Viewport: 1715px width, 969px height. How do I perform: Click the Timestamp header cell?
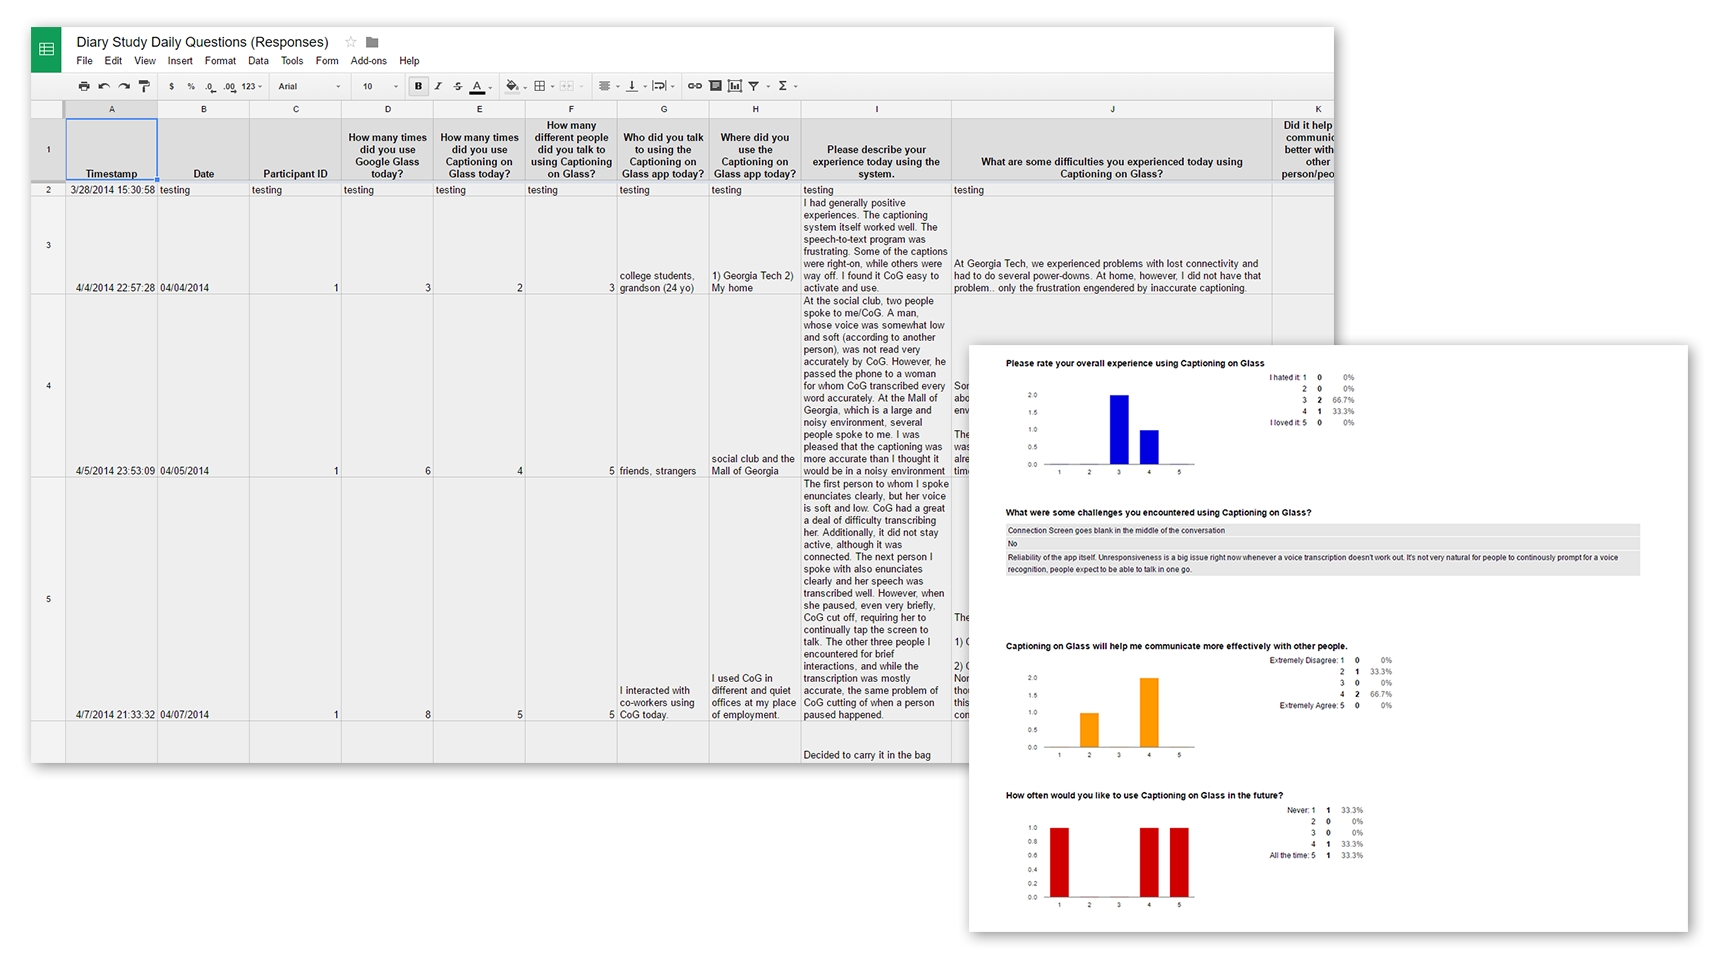pyautogui.click(x=111, y=150)
